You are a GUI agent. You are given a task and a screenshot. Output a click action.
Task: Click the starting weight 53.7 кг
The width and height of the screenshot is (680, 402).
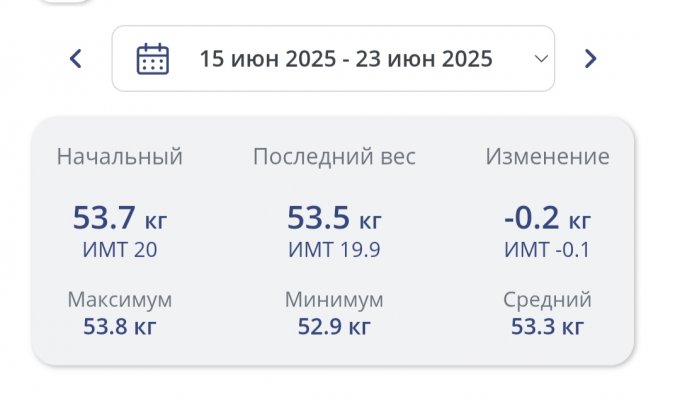(120, 218)
